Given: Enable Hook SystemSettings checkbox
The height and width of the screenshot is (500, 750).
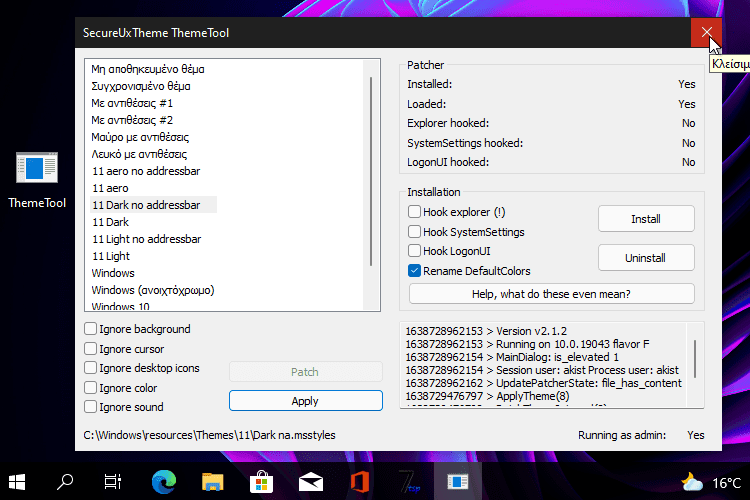Looking at the screenshot, I should click(x=414, y=232).
